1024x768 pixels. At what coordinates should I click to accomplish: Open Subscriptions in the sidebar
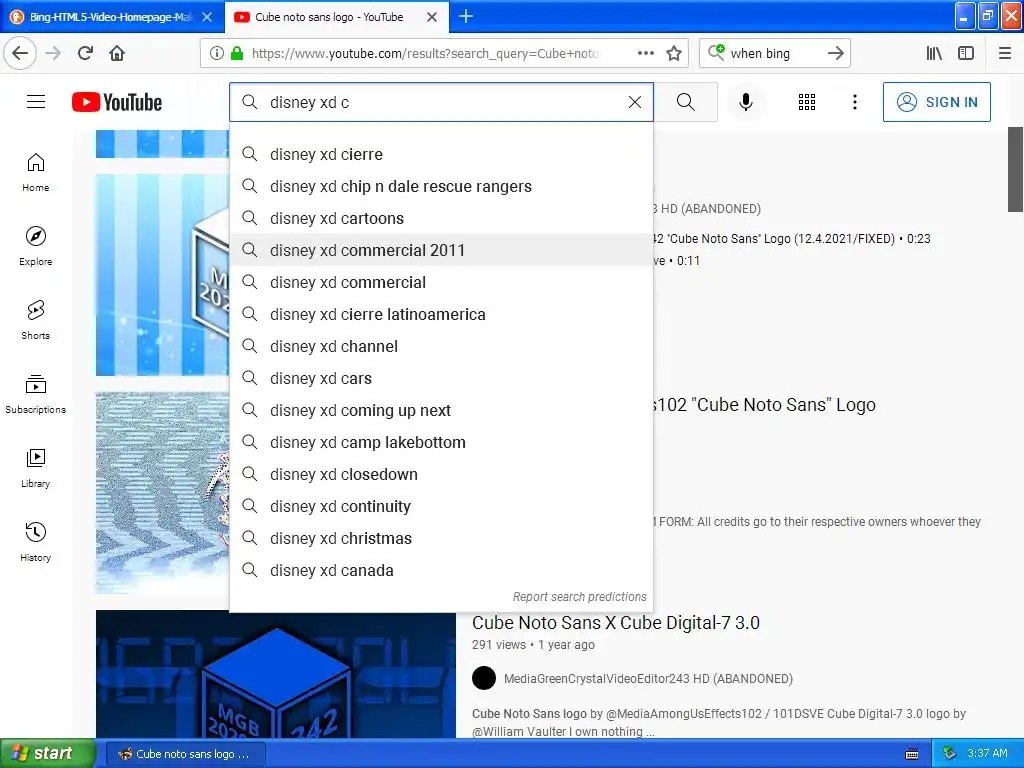[36, 394]
